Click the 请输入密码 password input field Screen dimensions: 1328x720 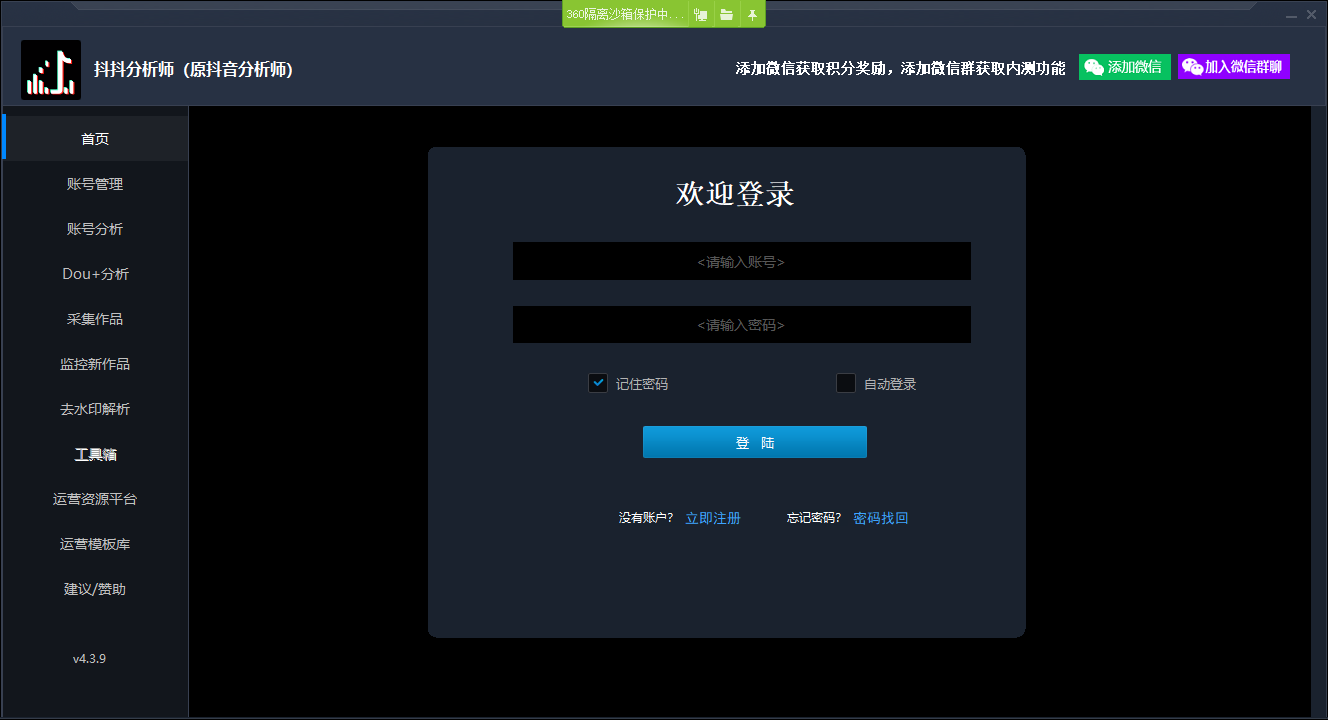(741, 324)
